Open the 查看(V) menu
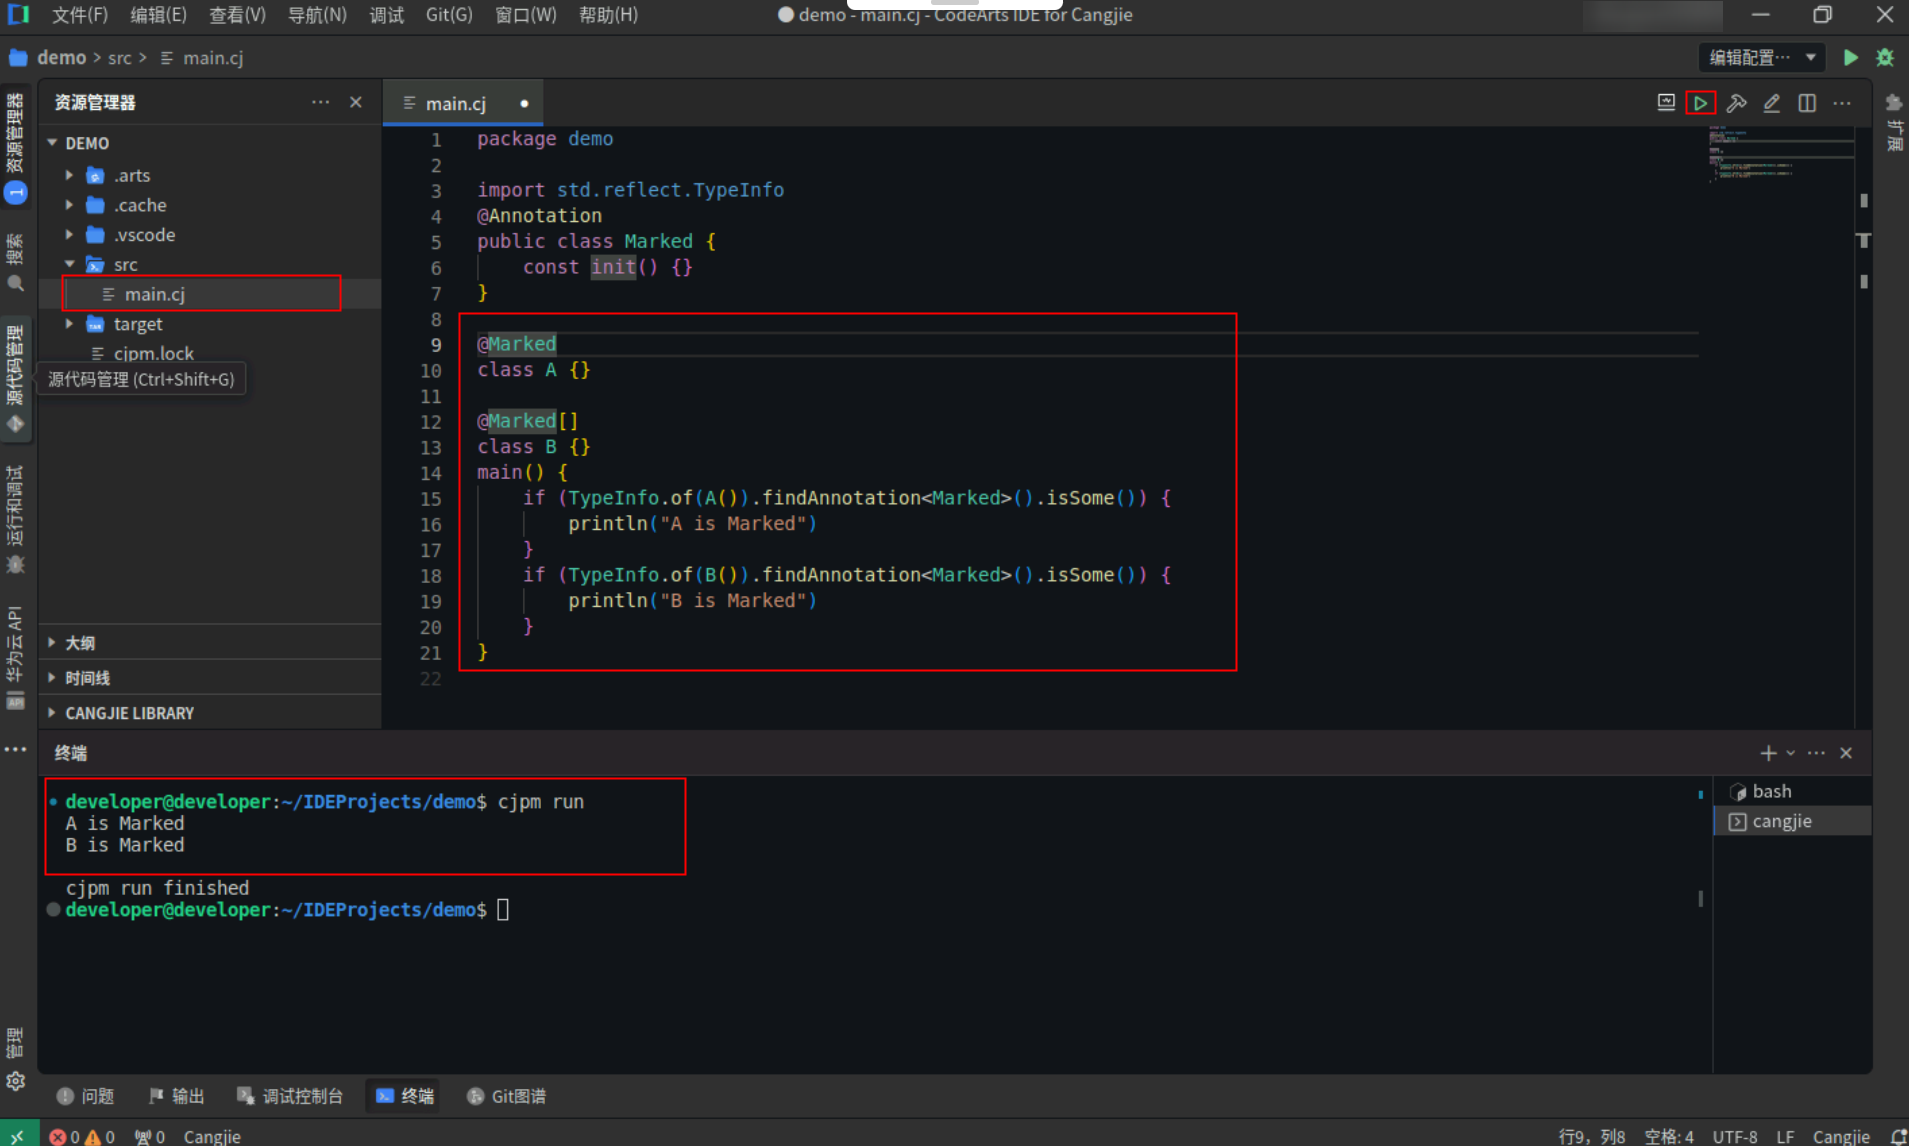The height and width of the screenshot is (1146, 1909). [237, 15]
